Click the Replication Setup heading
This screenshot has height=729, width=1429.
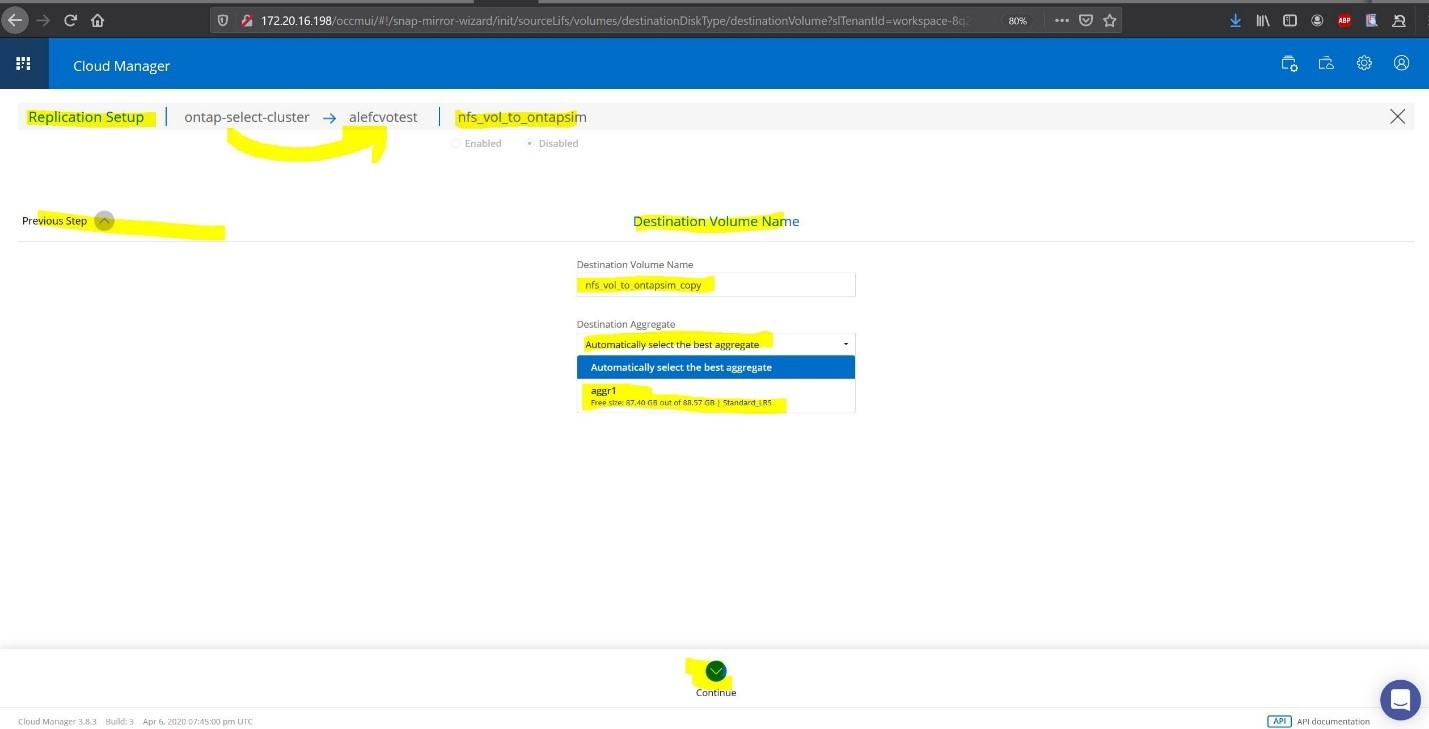tap(86, 117)
